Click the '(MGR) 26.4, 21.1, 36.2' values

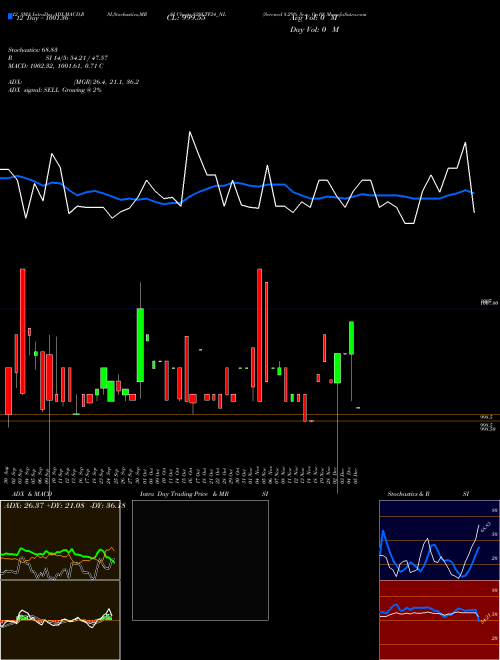click(106, 82)
